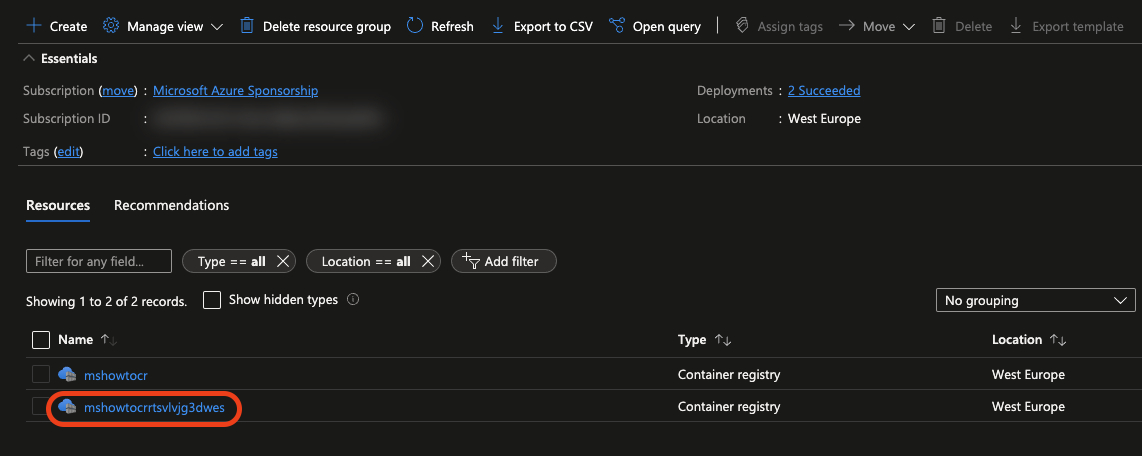Switch to the Recommendations tab
The image size is (1142, 456).
click(x=171, y=205)
